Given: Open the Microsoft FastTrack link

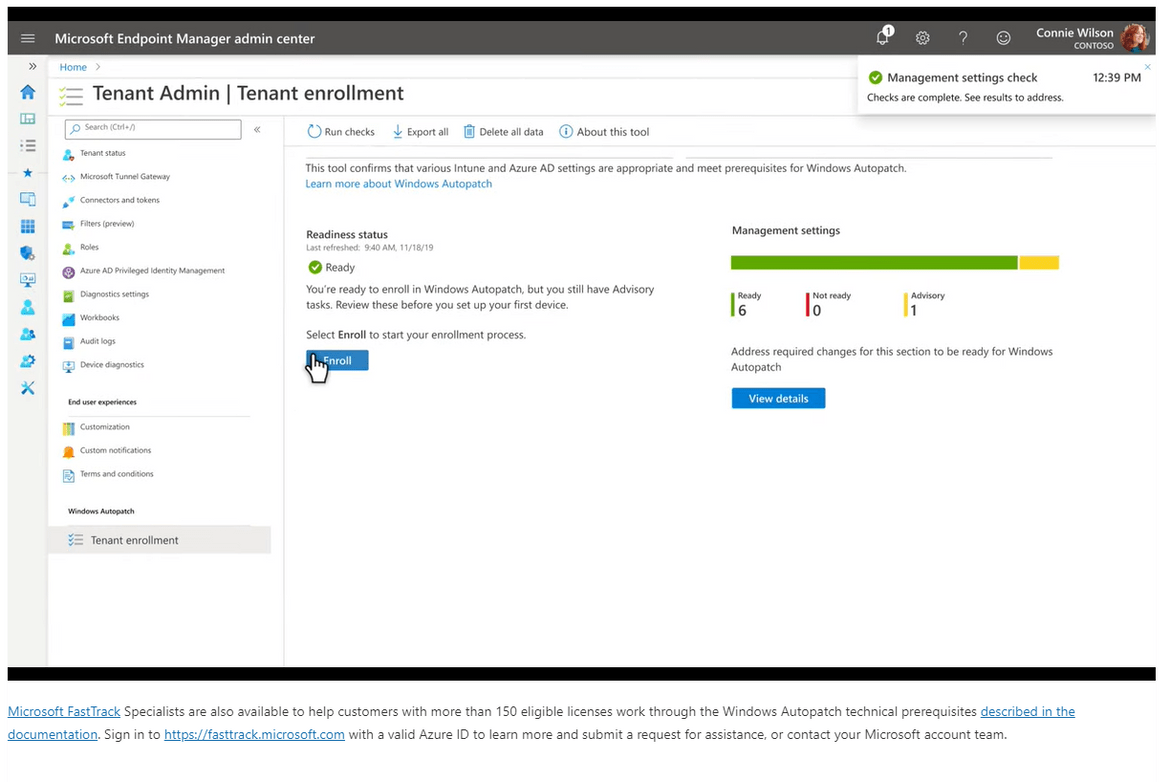Looking at the screenshot, I should 63,712.
